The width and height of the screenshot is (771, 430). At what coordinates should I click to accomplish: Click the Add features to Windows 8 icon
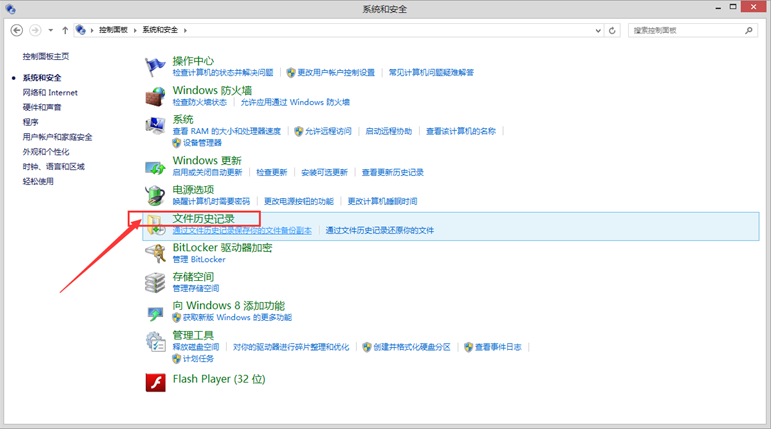[x=155, y=313]
